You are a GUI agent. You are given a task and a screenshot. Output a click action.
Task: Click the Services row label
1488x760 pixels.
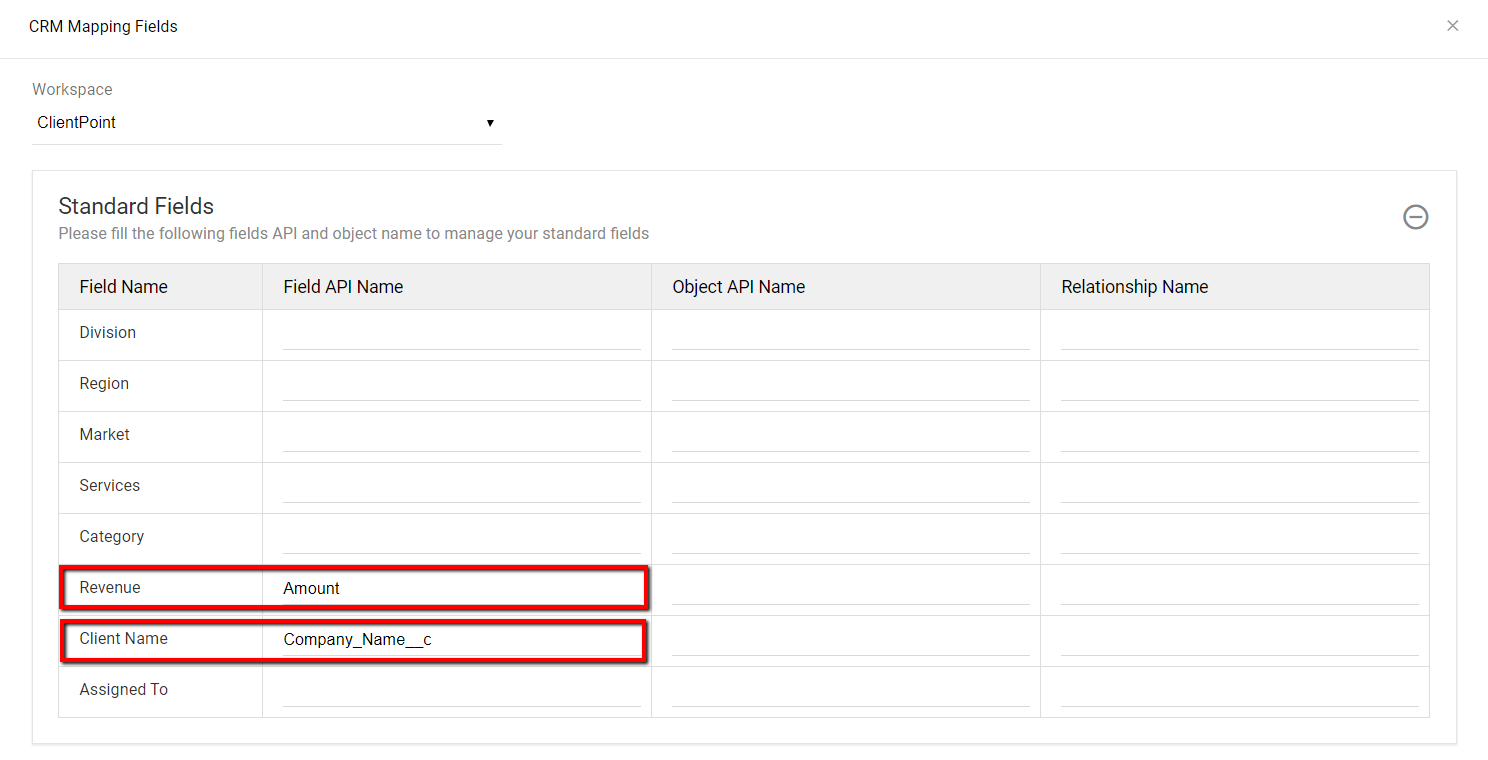point(109,486)
